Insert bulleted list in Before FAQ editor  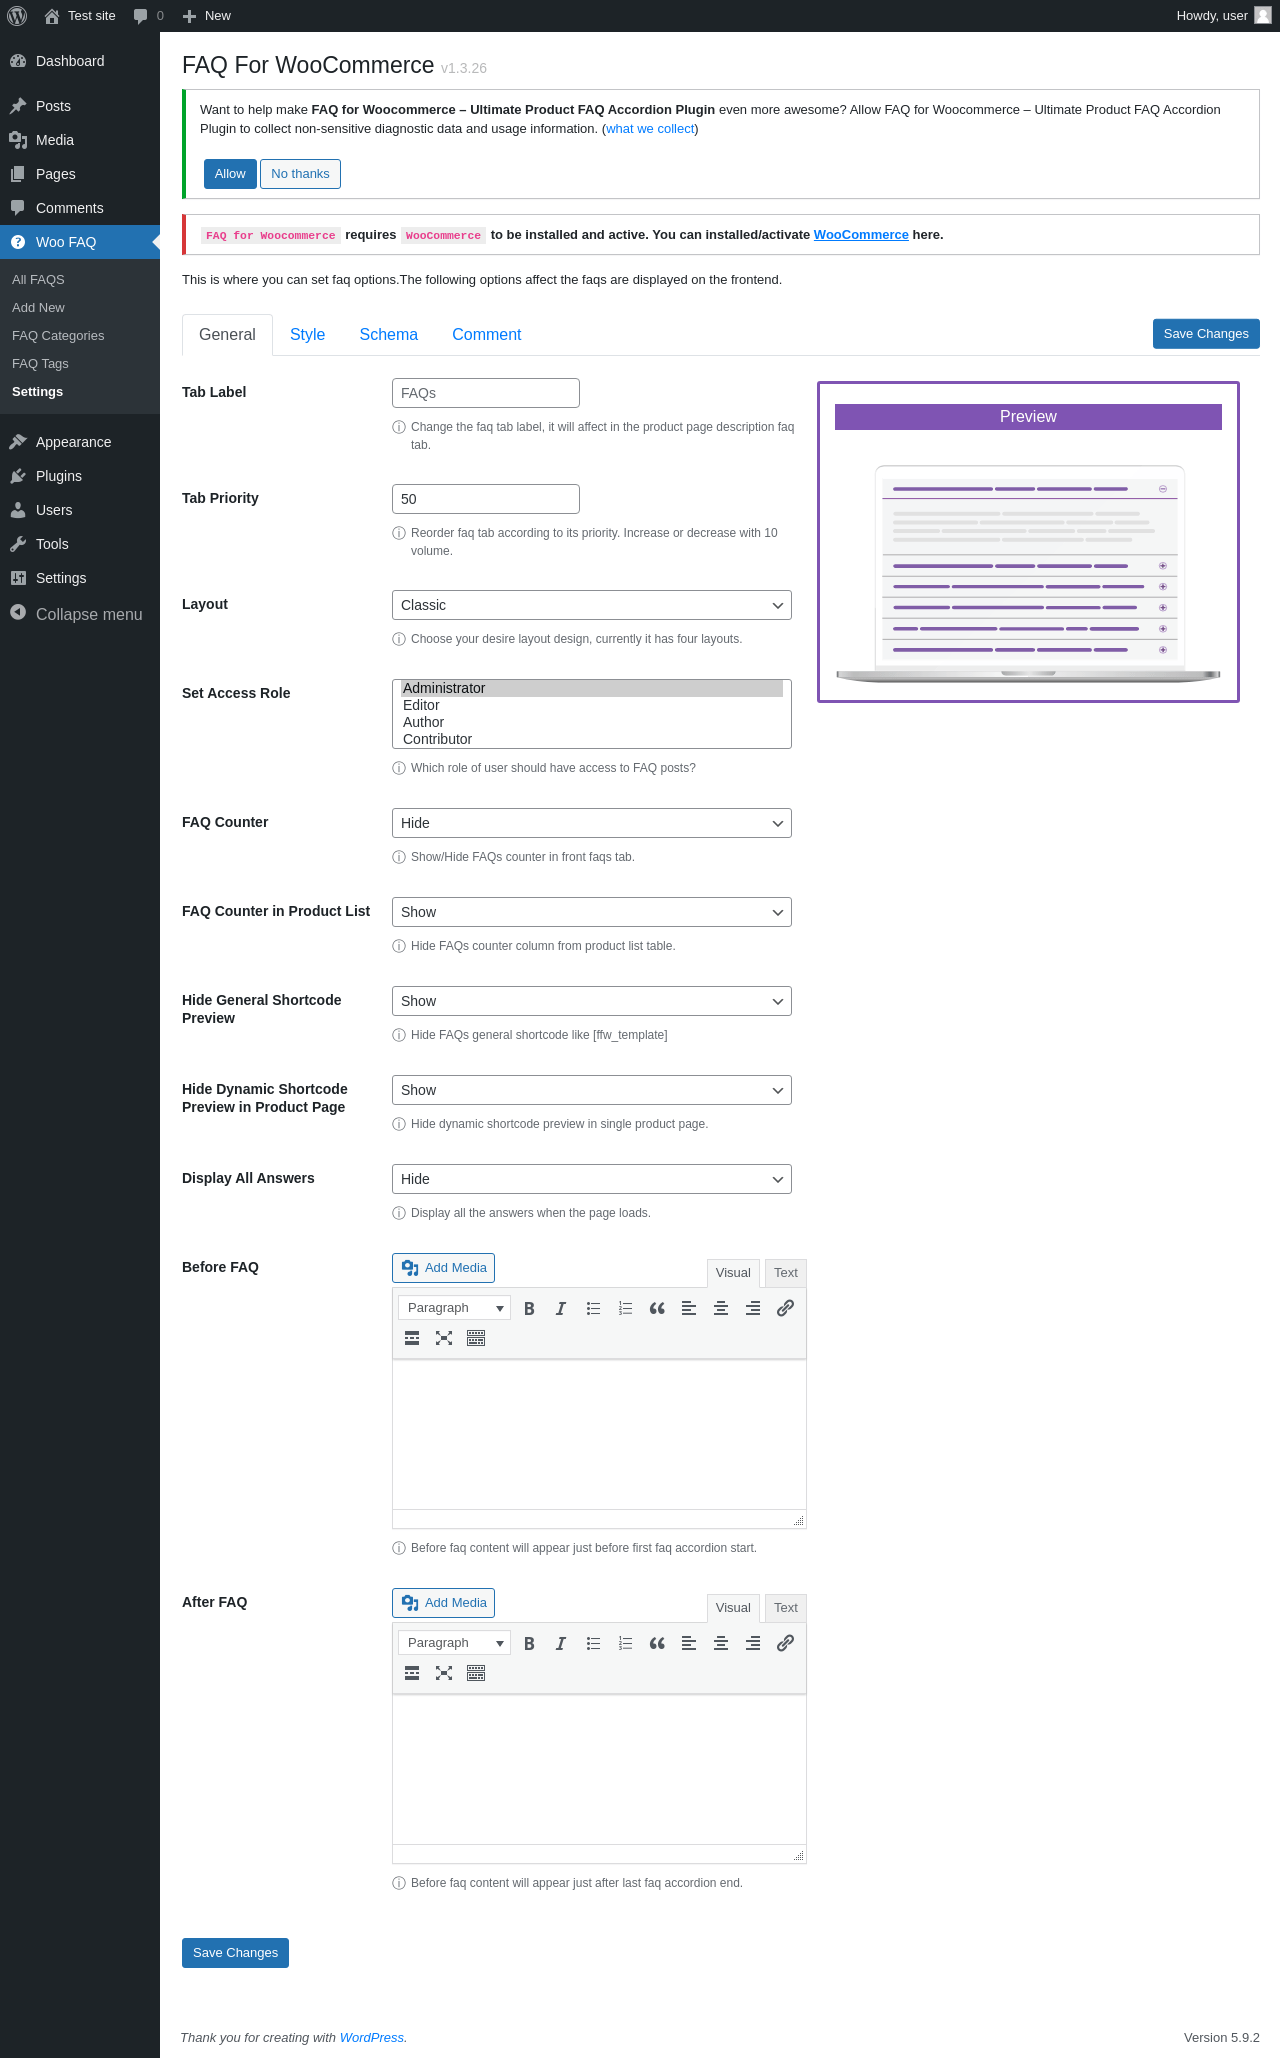tap(593, 1308)
